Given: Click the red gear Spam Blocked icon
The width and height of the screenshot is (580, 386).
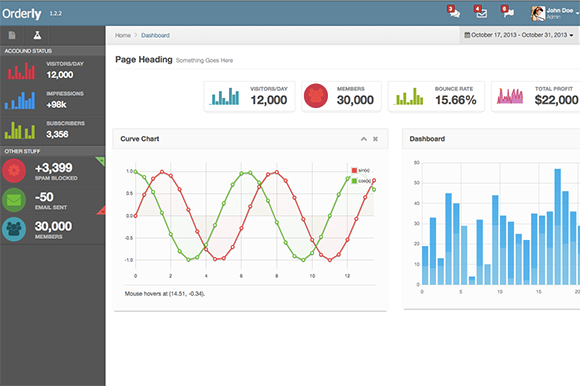Looking at the screenshot, I should coord(14,170).
